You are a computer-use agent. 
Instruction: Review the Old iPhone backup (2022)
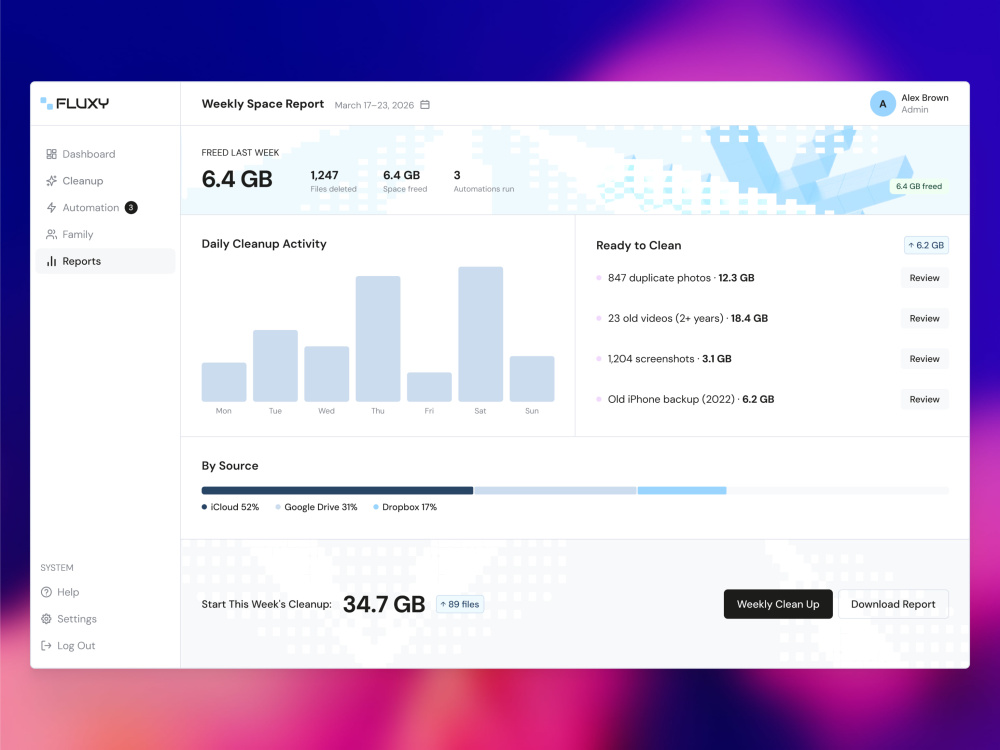924,399
